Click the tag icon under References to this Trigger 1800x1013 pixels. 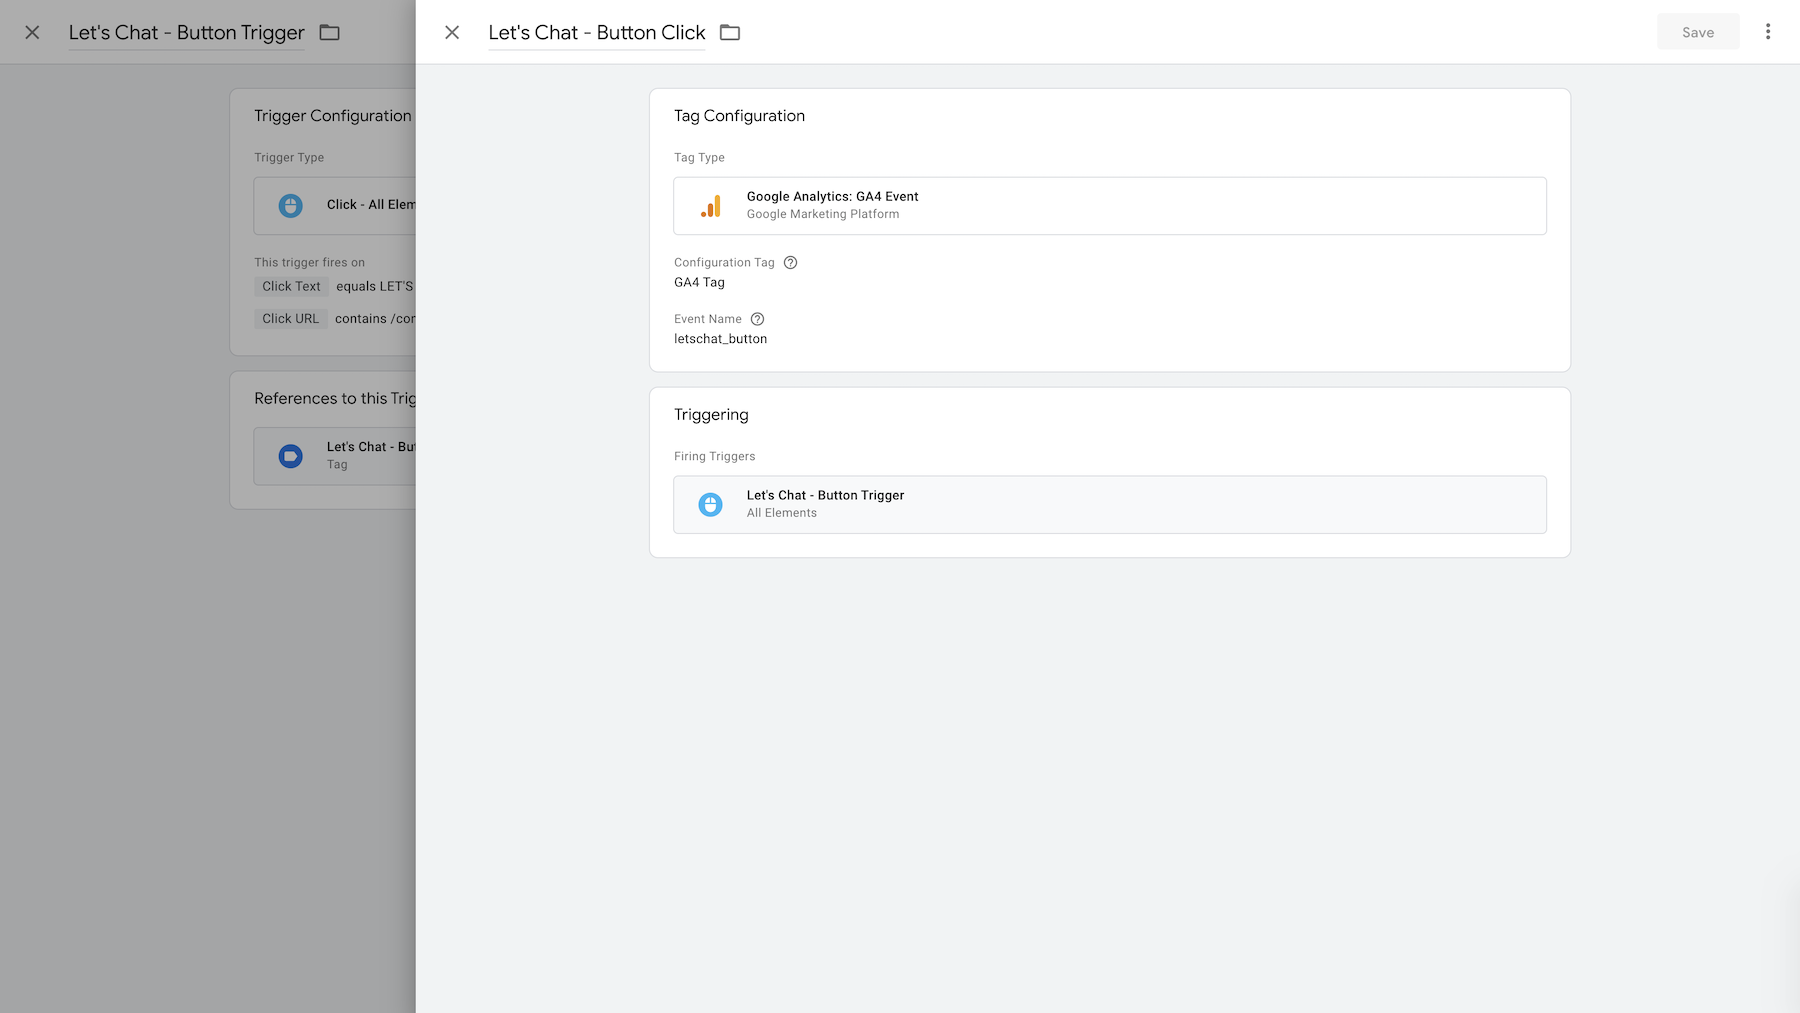[291, 457]
